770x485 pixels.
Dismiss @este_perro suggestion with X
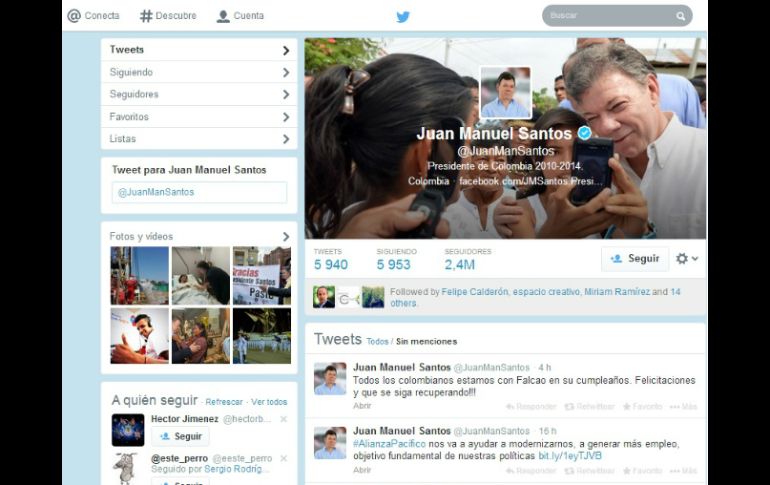283,458
